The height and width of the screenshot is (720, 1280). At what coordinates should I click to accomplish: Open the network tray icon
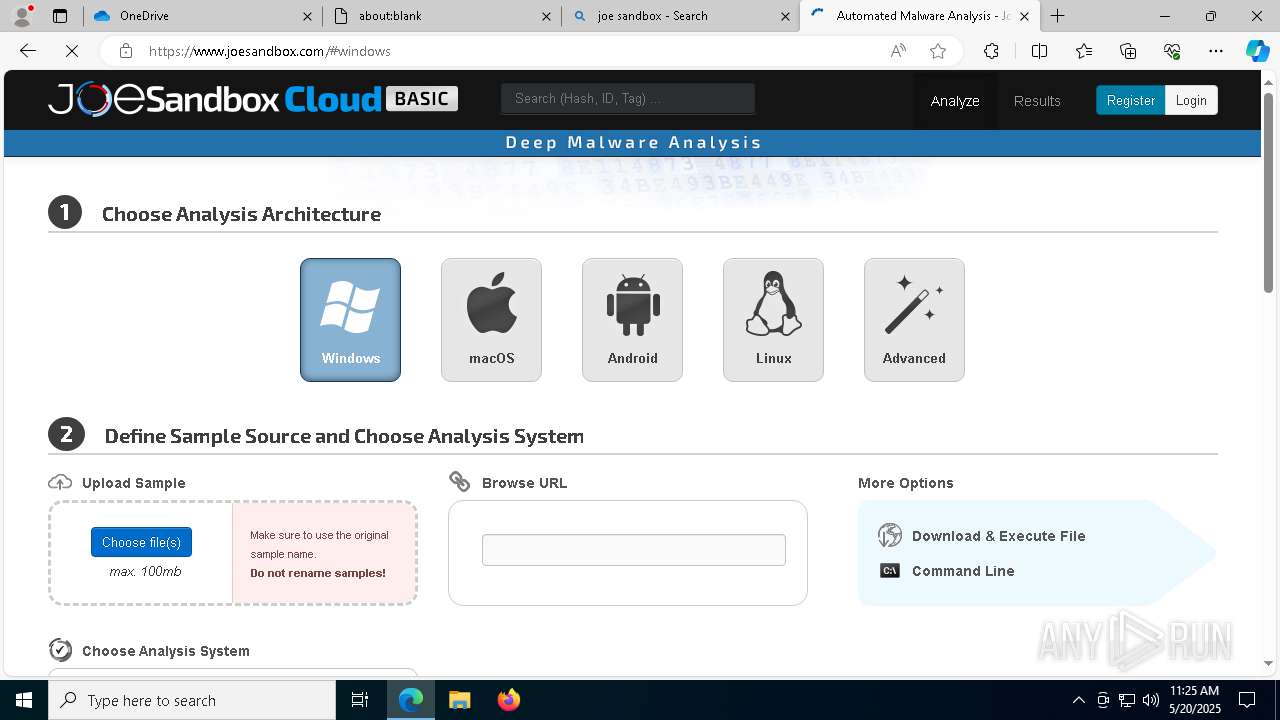point(1126,700)
